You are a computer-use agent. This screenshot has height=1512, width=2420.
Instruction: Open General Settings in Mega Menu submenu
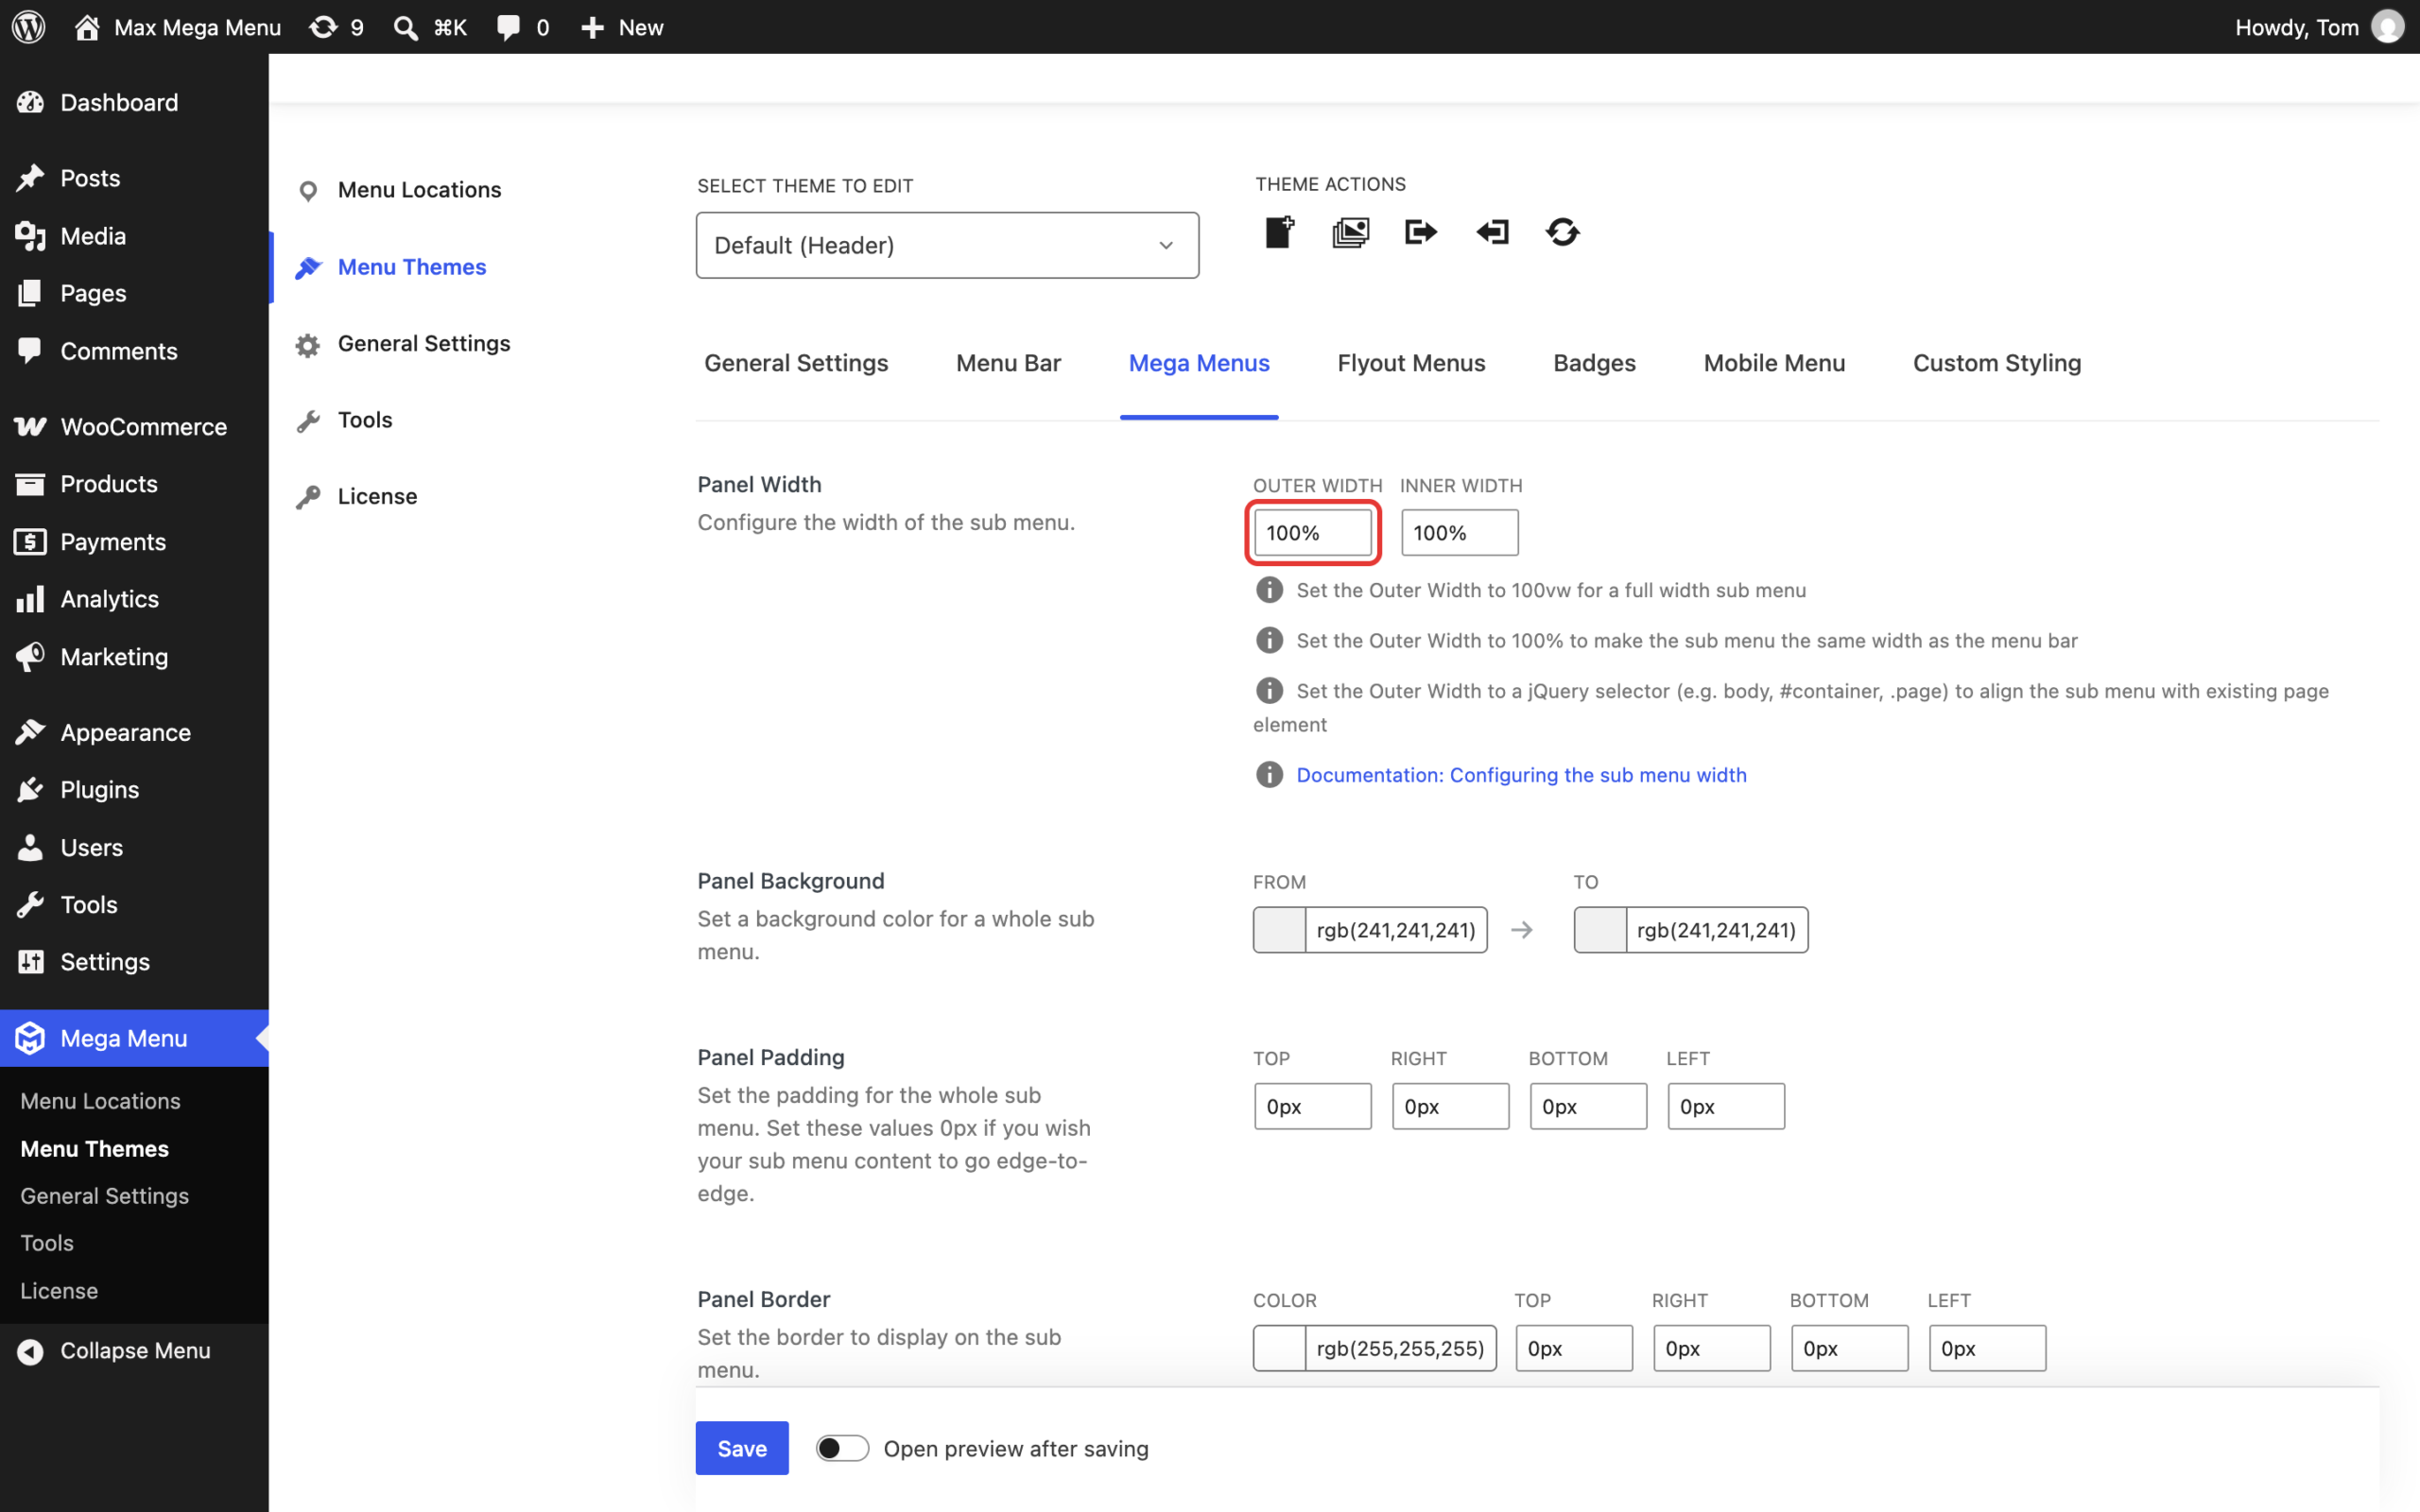(x=104, y=1196)
